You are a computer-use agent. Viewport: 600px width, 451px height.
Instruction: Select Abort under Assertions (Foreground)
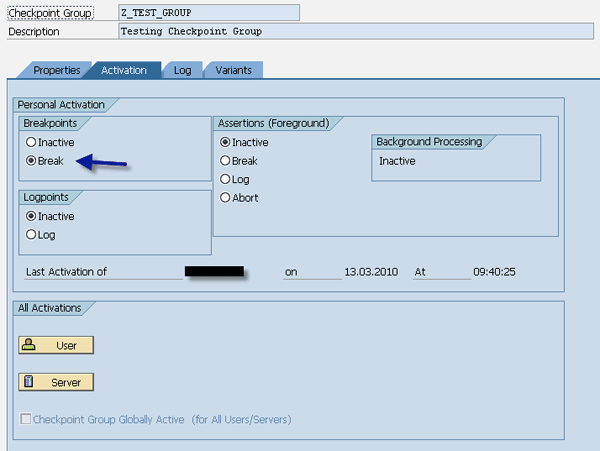226,197
